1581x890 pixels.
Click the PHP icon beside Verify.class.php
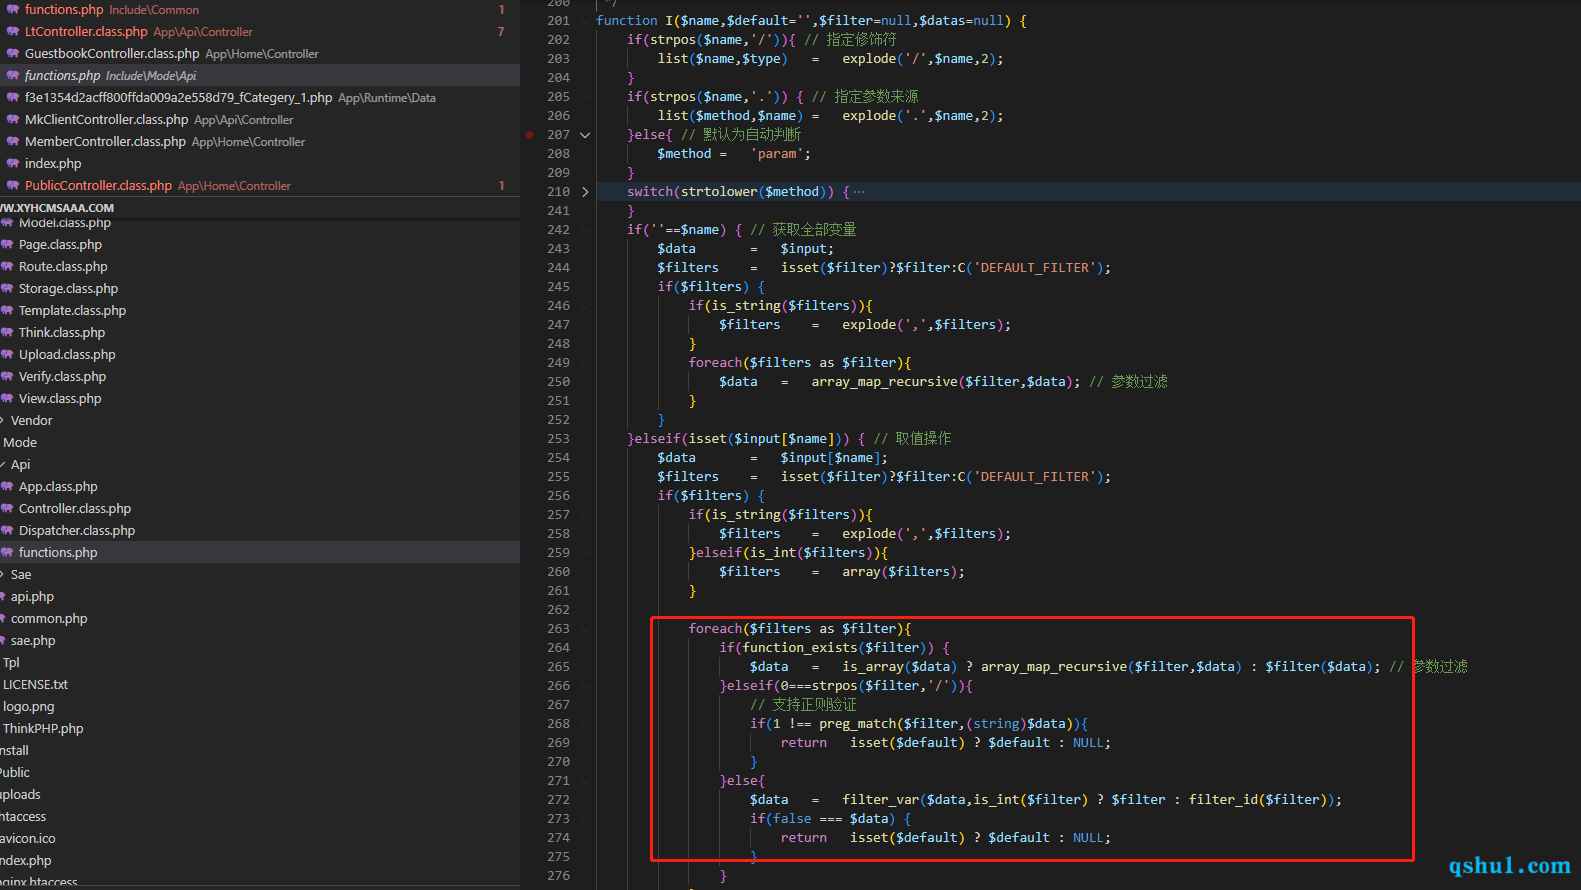[x=7, y=376]
